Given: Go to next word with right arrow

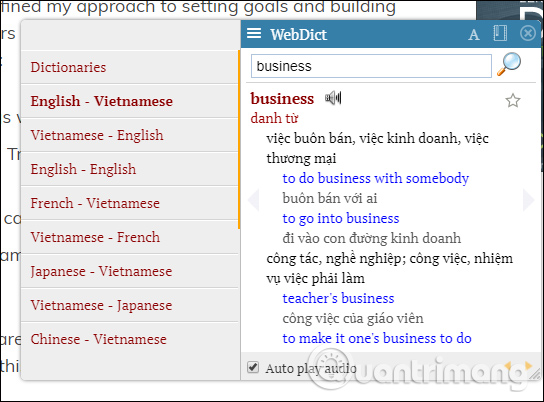Looking at the screenshot, I should (528, 200).
